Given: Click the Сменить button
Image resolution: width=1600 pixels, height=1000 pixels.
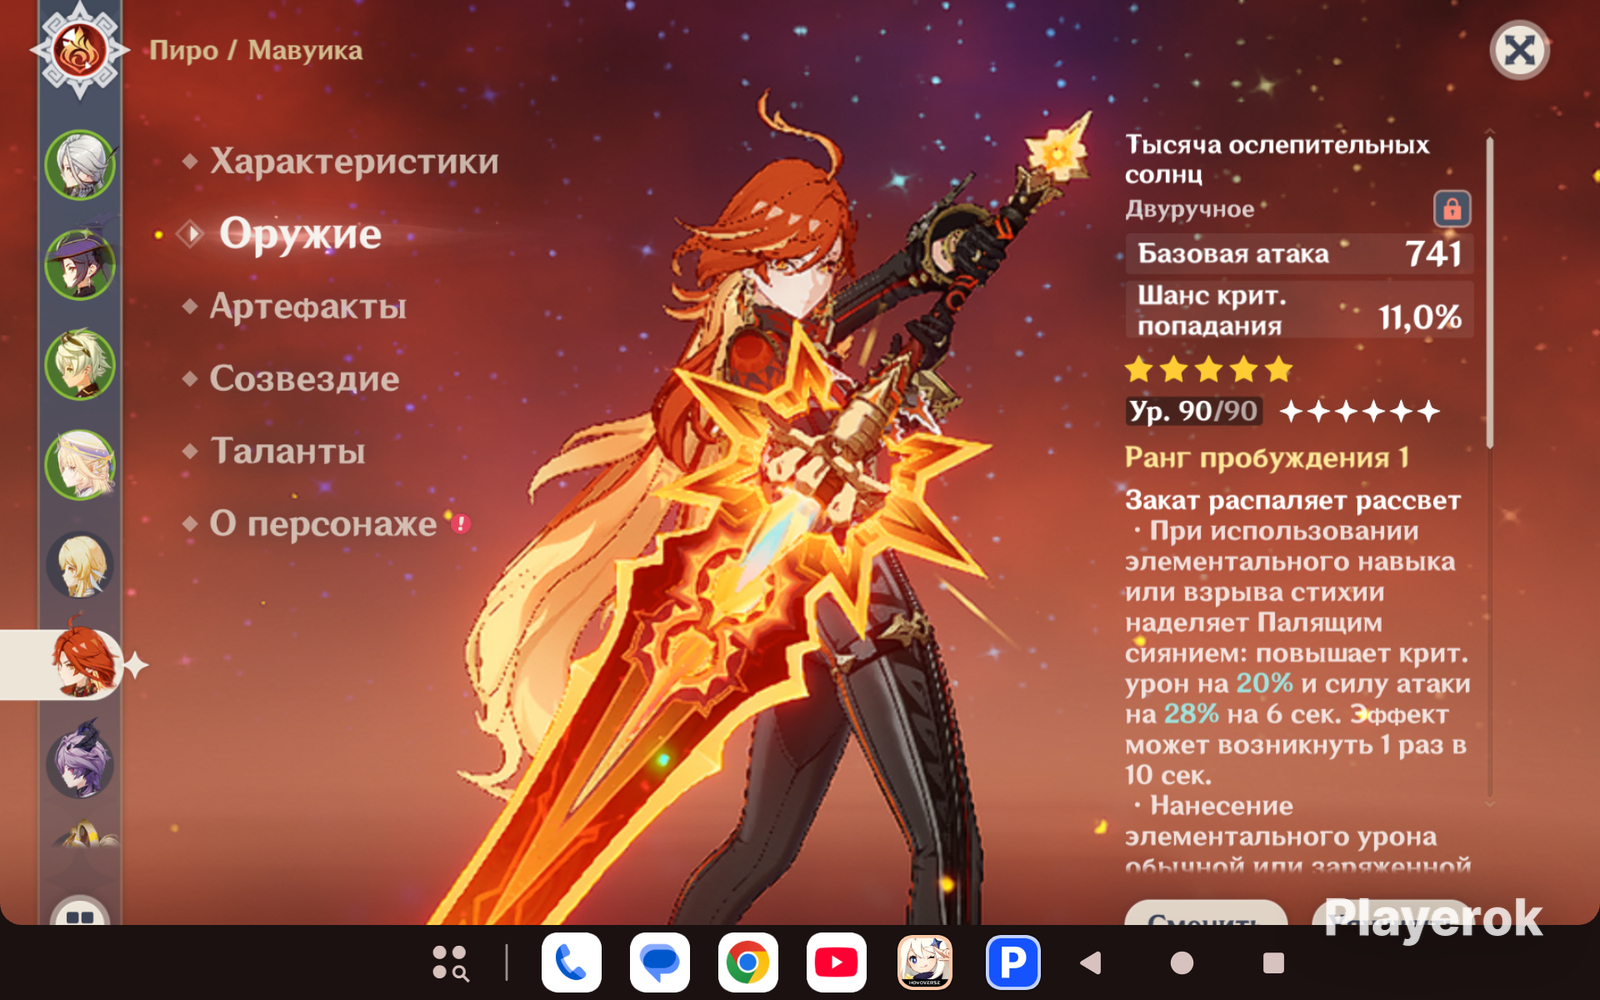Looking at the screenshot, I should click(x=1205, y=912).
